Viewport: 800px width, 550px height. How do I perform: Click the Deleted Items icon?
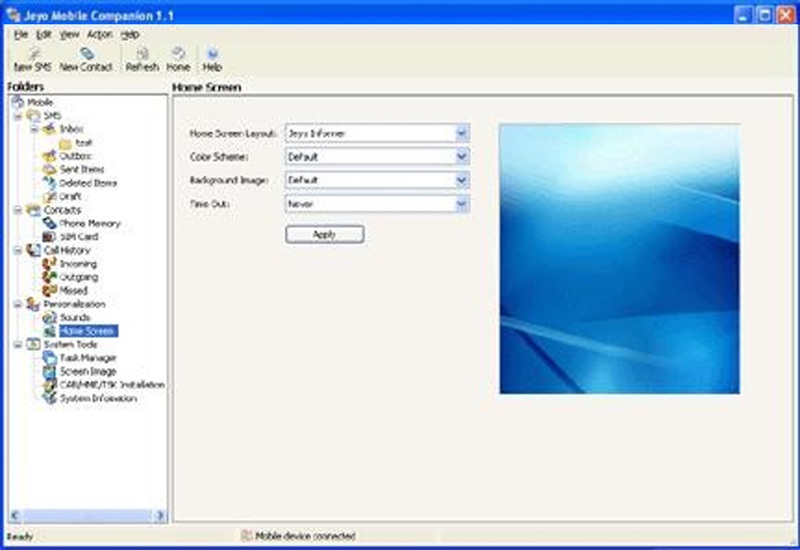tap(49, 183)
